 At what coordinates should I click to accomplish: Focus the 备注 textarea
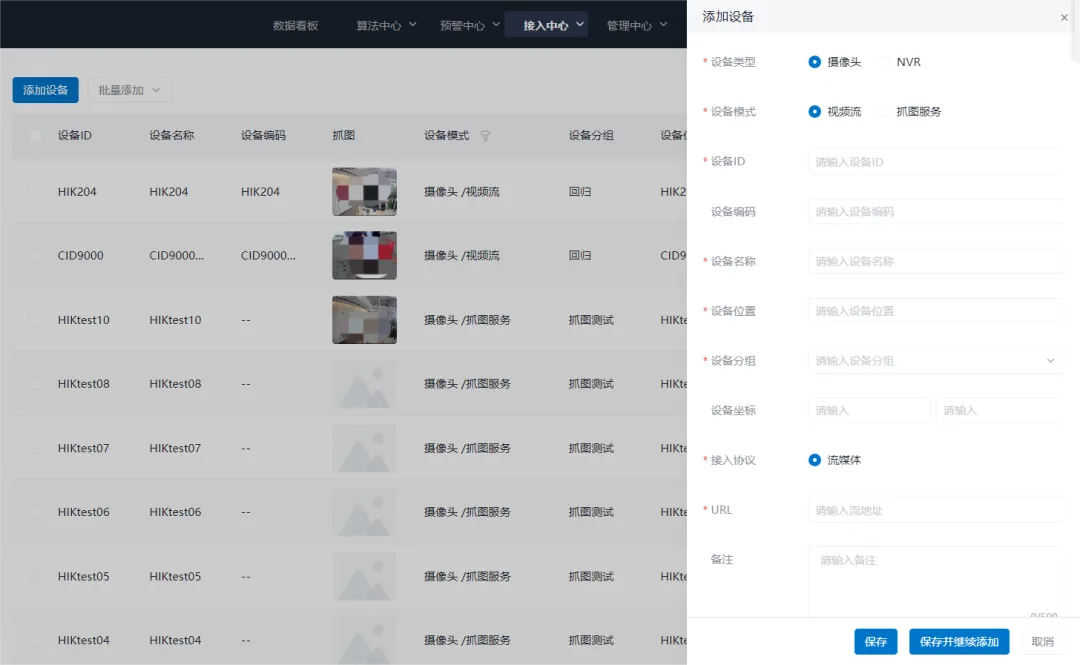[x=935, y=580]
